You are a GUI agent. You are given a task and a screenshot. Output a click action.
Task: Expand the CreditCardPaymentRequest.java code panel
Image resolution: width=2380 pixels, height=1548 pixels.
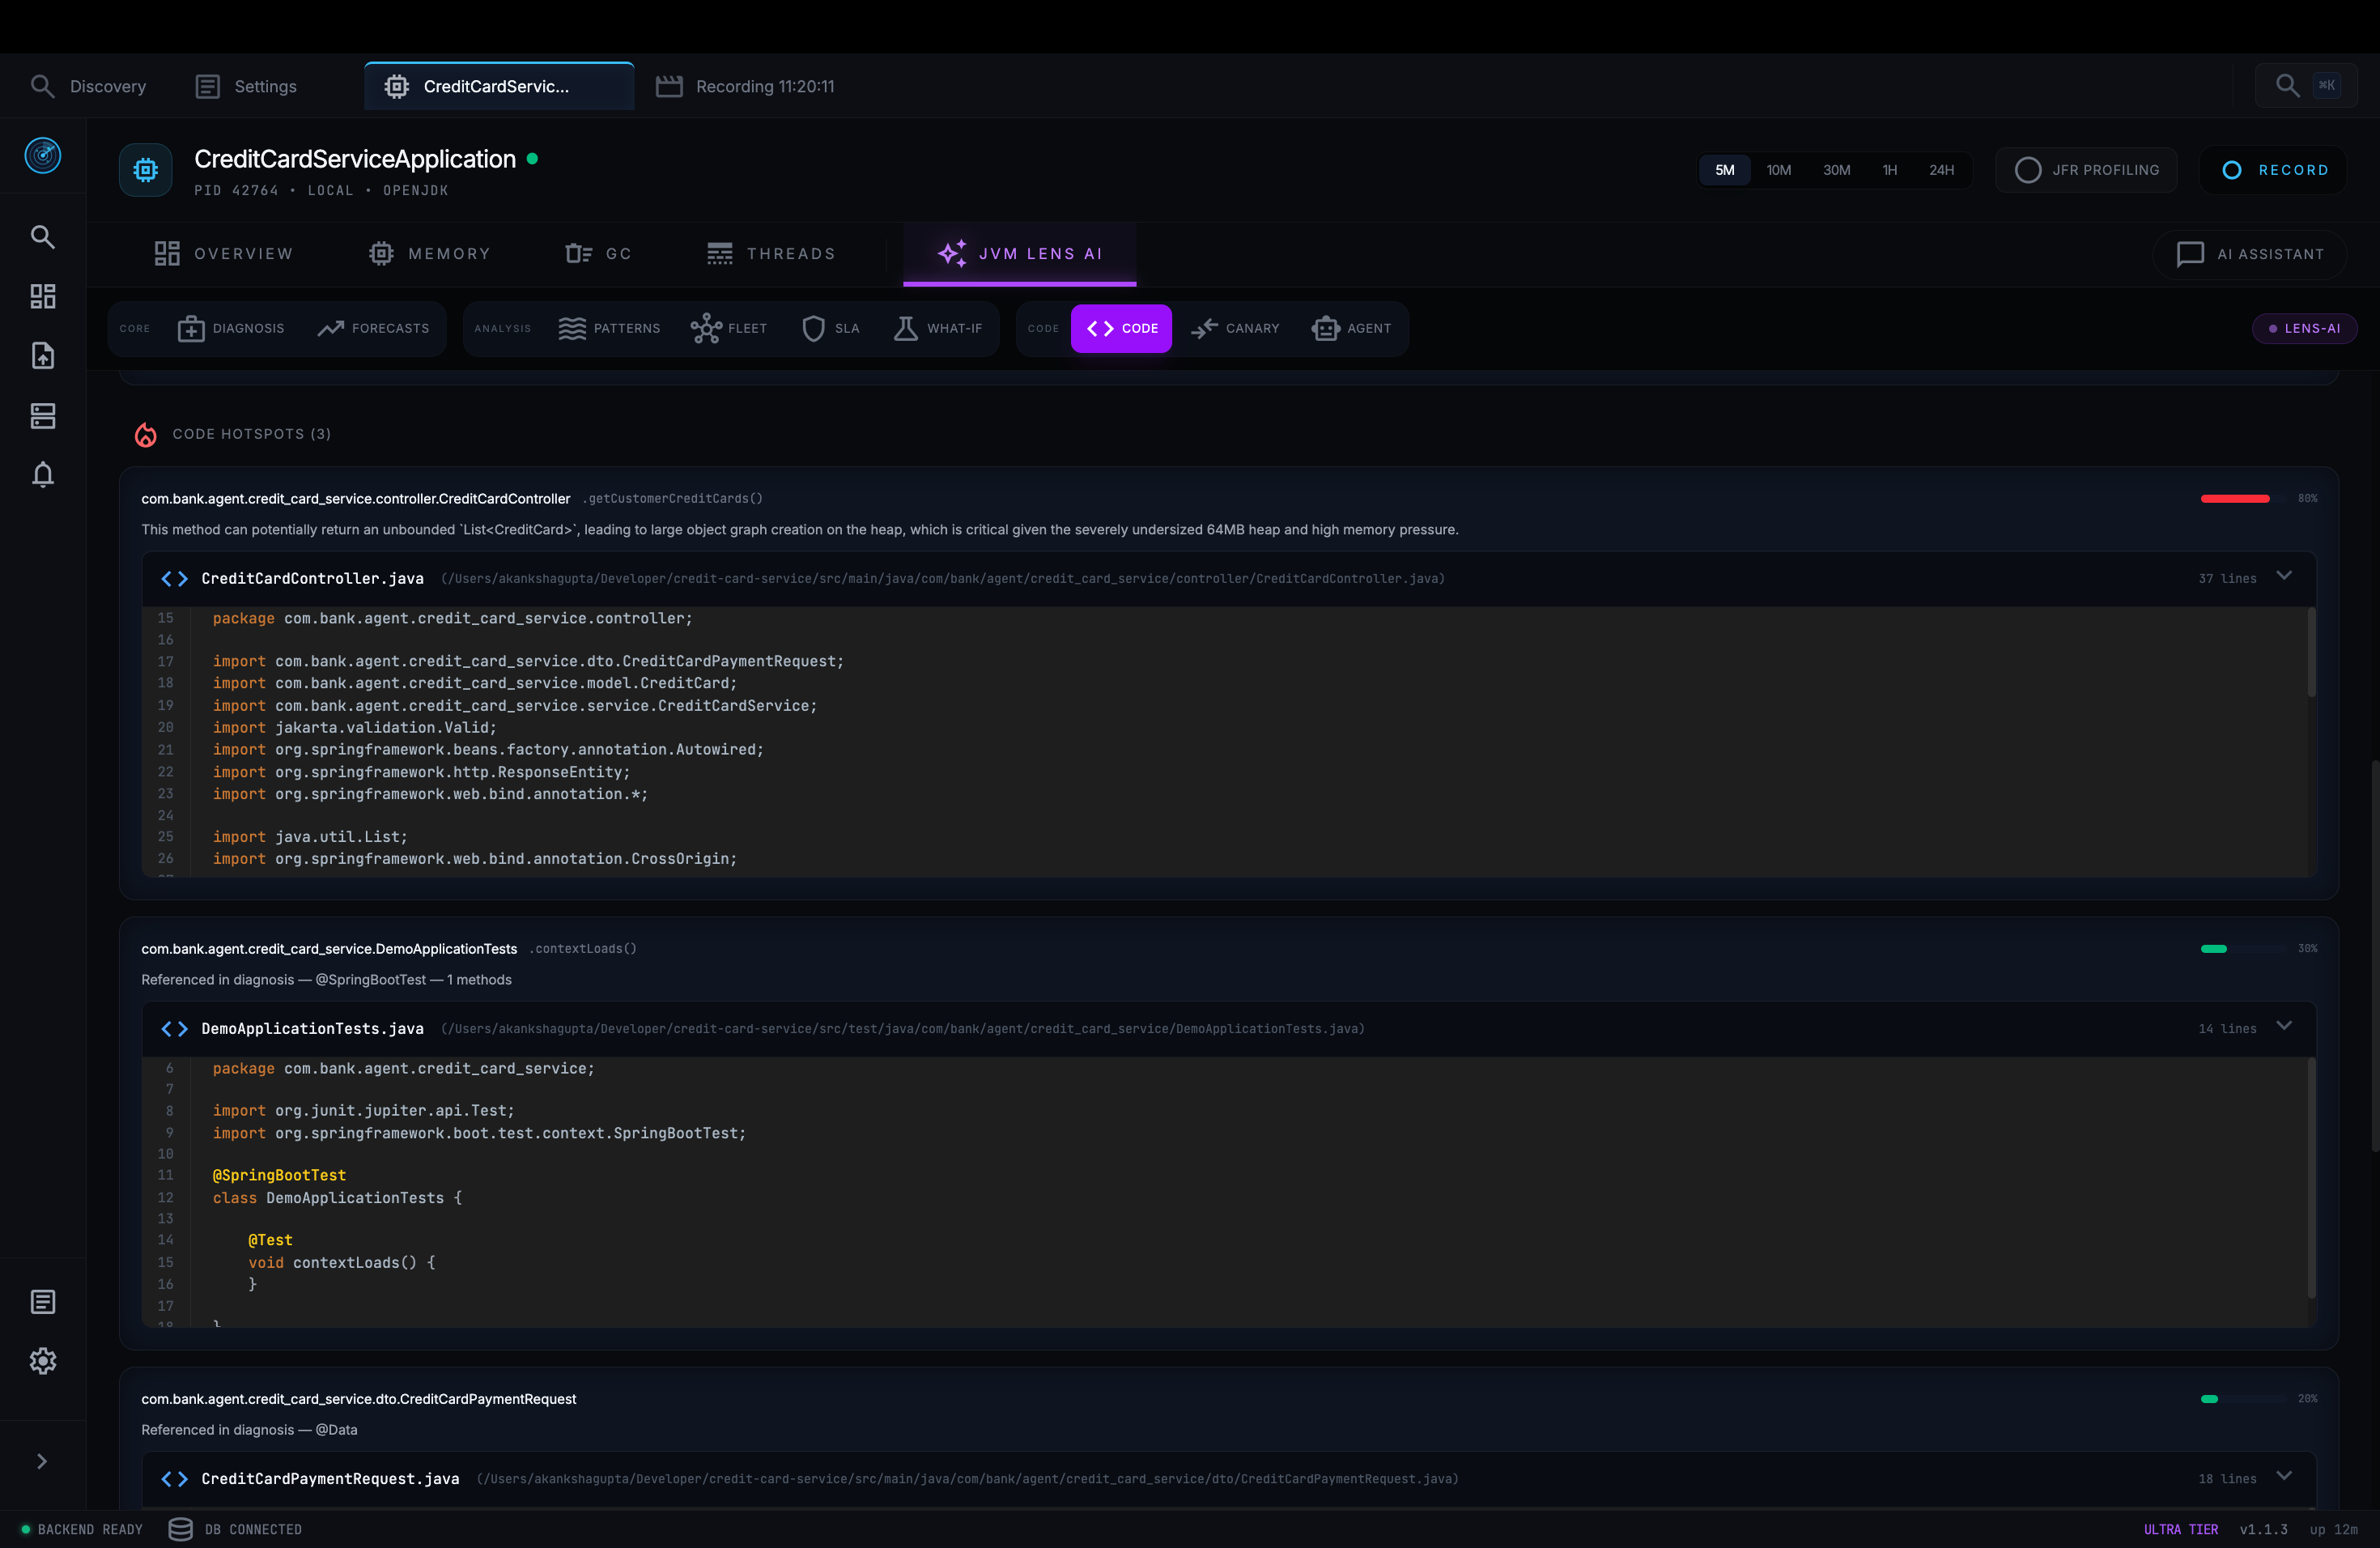tap(2285, 1478)
